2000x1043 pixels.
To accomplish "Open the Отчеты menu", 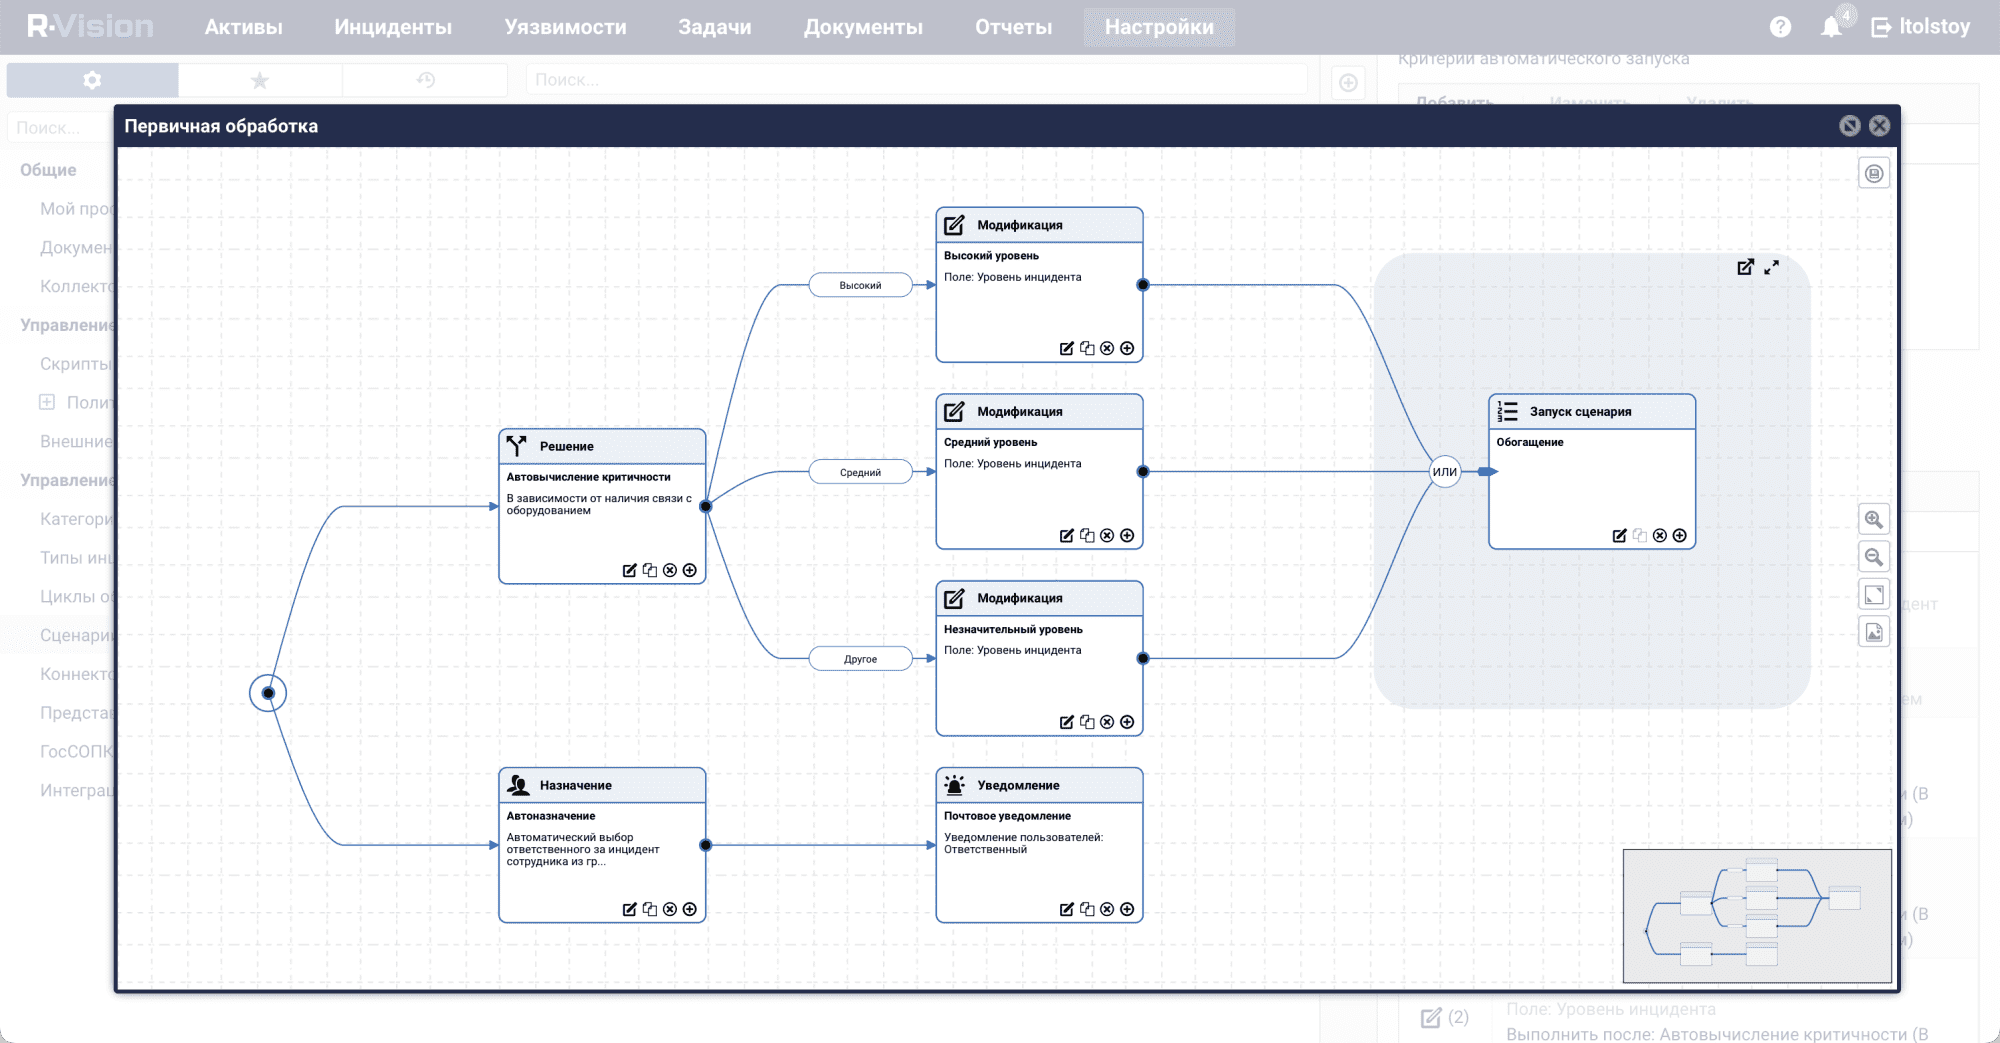I will click(1014, 27).
